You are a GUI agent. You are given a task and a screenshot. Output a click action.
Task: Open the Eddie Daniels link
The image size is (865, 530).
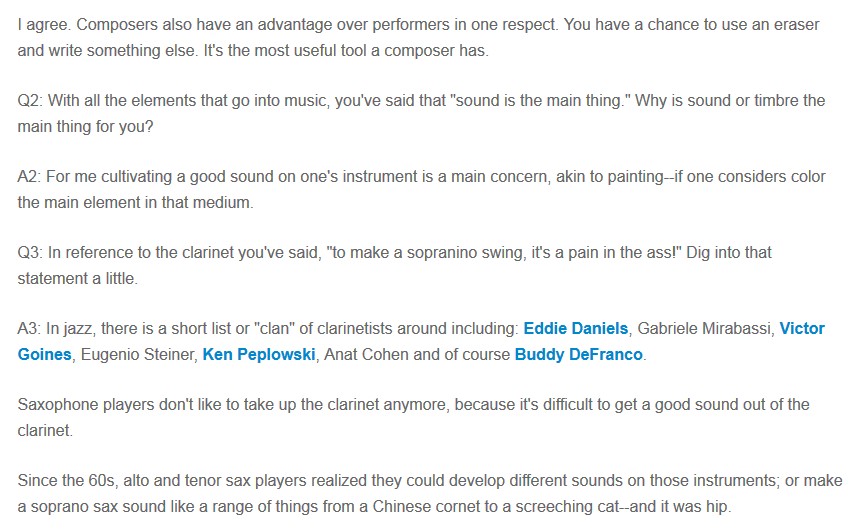point(575,329)
